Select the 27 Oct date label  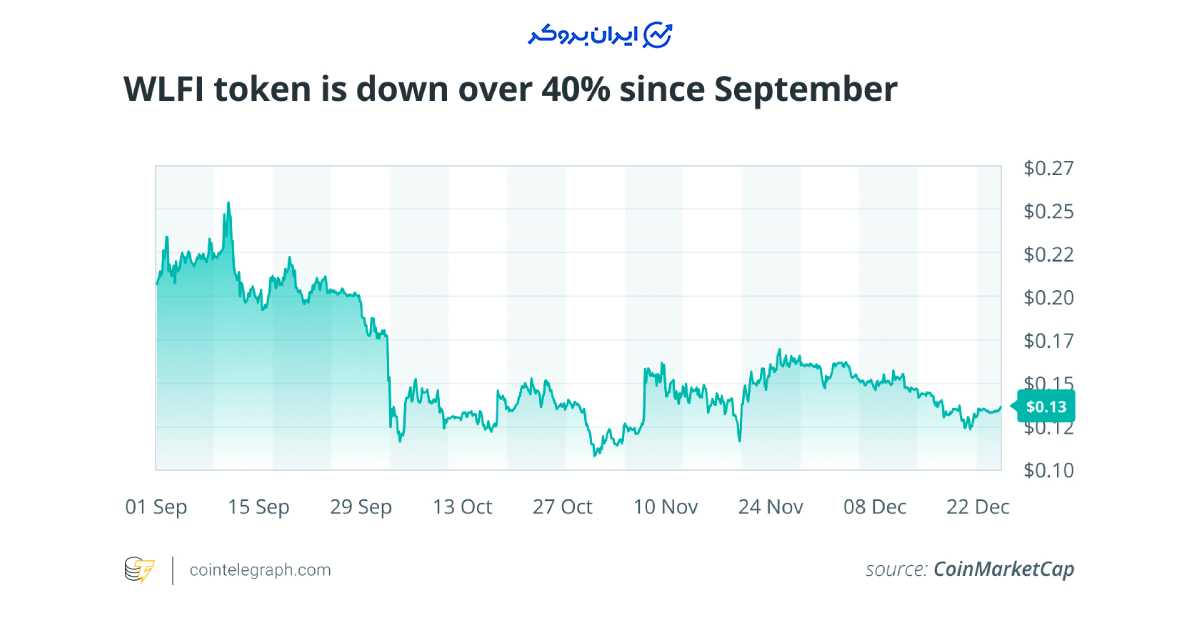[562, 507]
